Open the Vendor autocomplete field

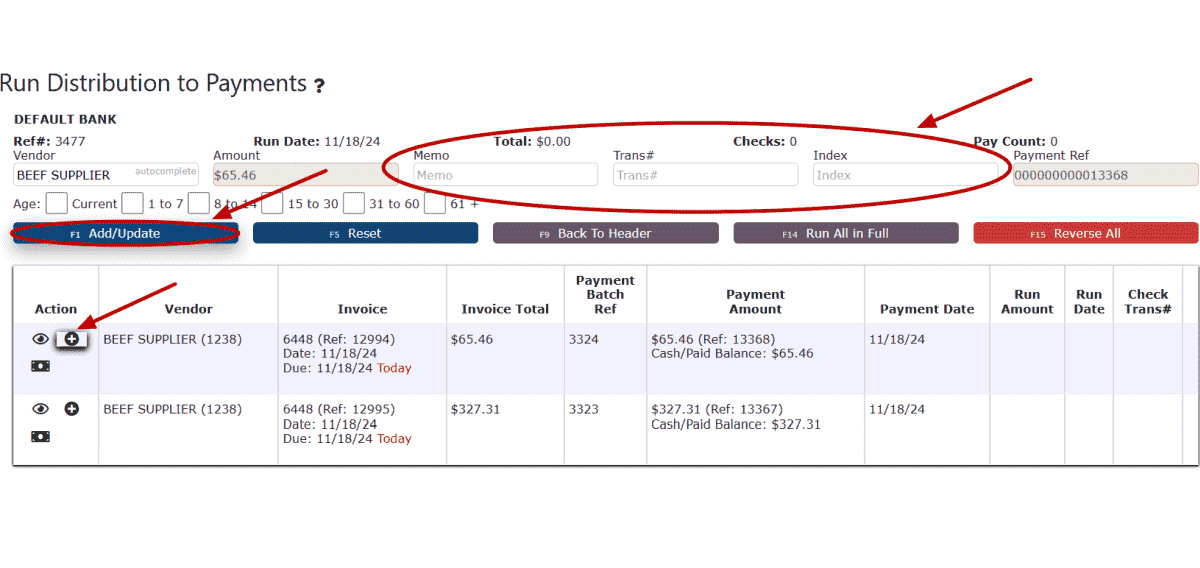(106, 175)
